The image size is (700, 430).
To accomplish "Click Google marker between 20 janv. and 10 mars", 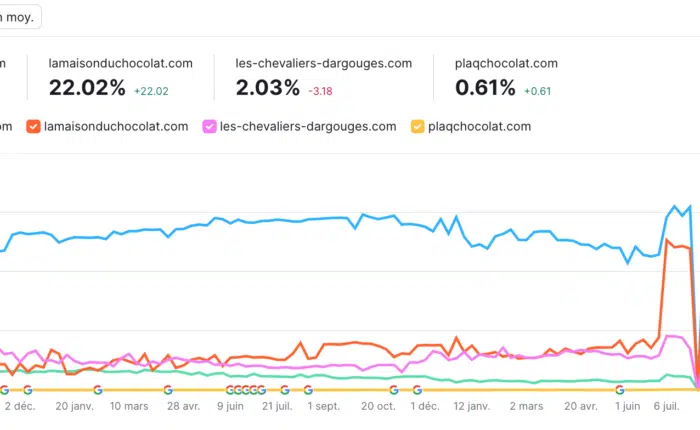I will click(x=97, y=390).
